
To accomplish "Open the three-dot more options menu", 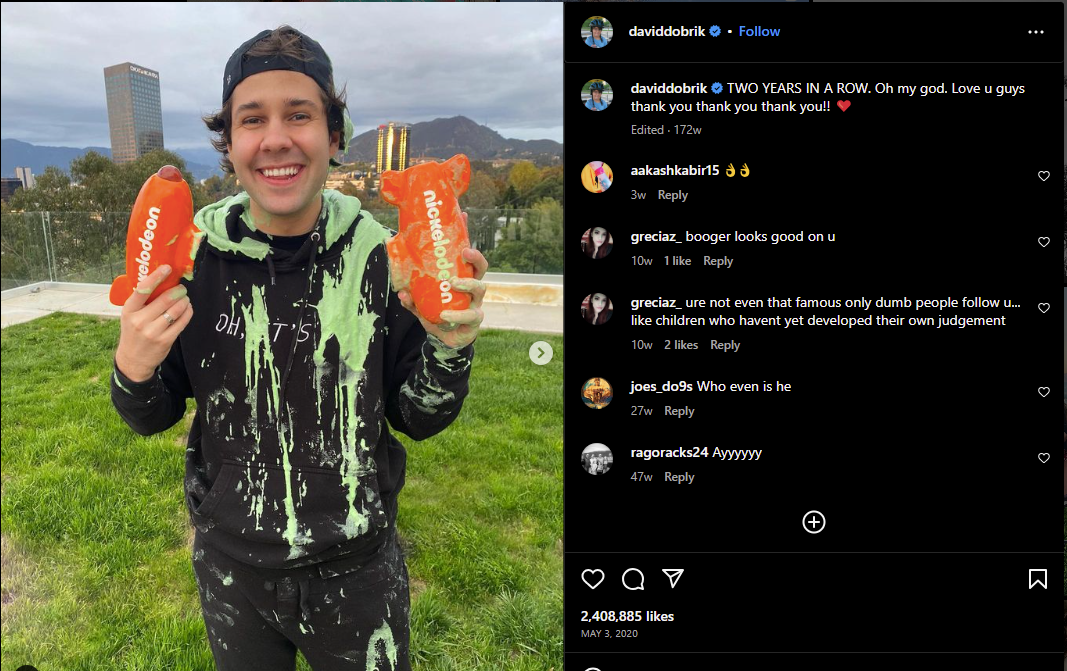I will (x=1036, y=32).
